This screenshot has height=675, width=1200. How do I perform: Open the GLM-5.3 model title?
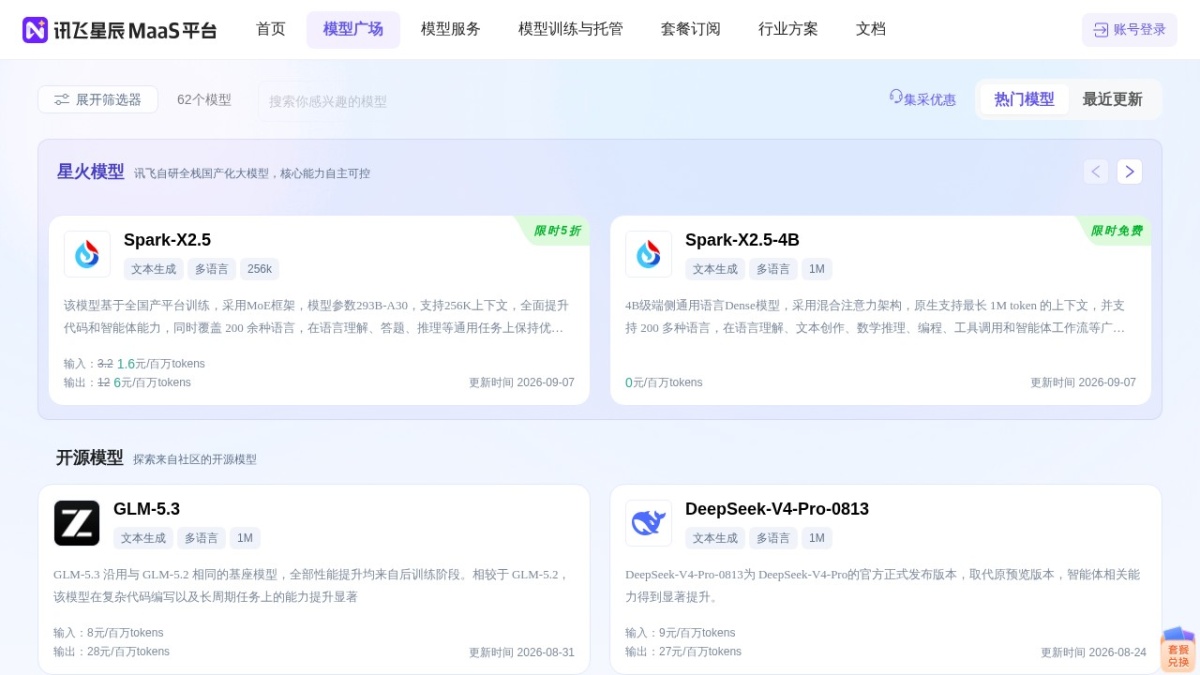[x=146, y=509]
